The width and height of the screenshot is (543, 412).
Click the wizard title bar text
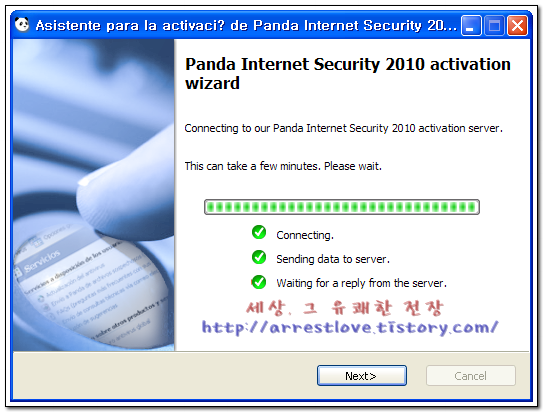pos(246,25)
